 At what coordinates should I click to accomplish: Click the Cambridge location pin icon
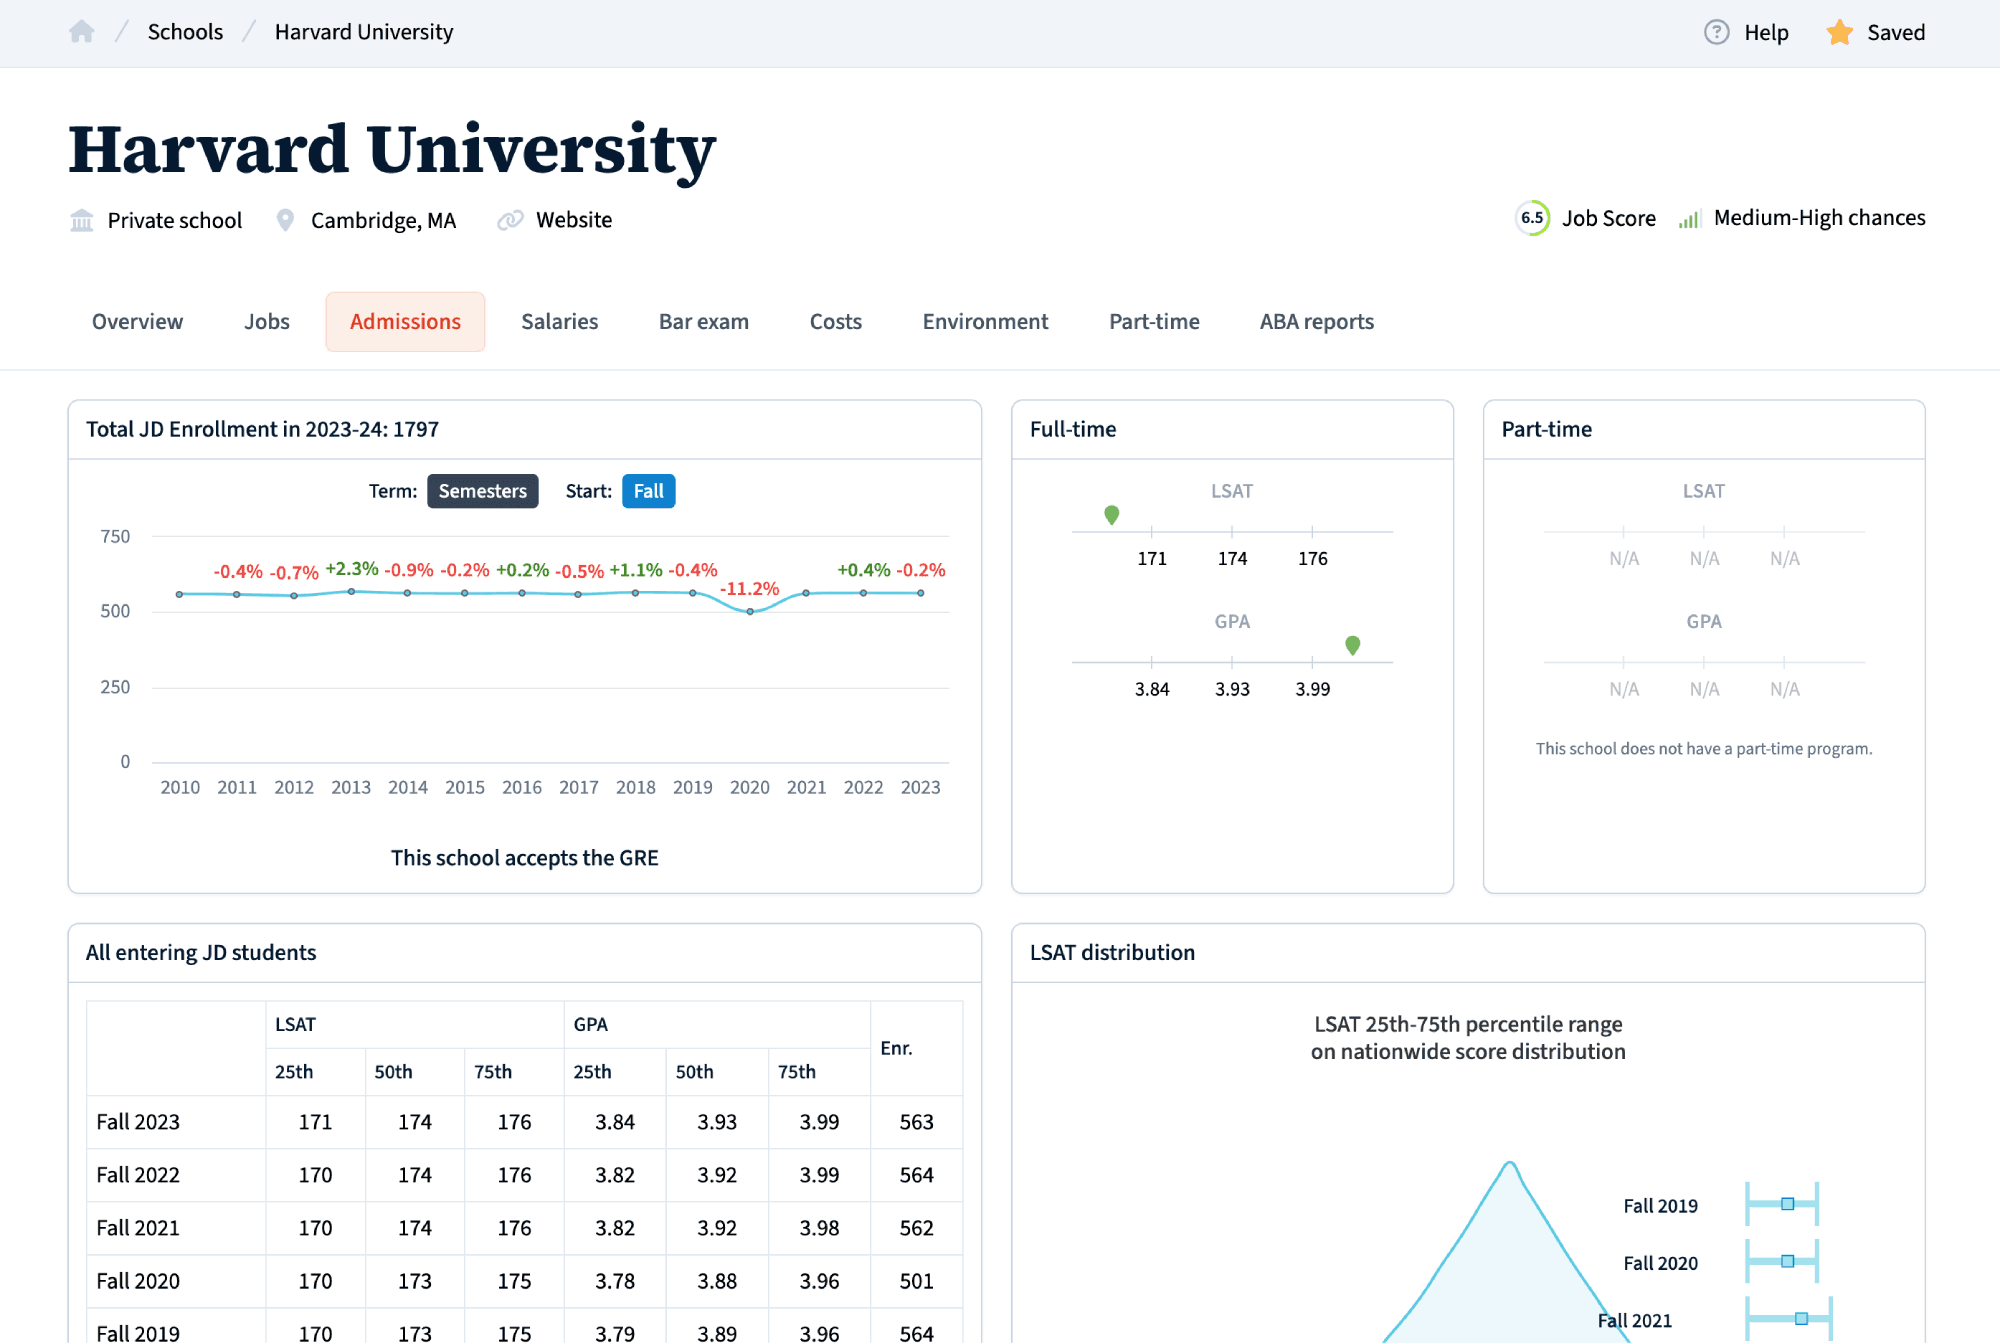coord(285,220)
